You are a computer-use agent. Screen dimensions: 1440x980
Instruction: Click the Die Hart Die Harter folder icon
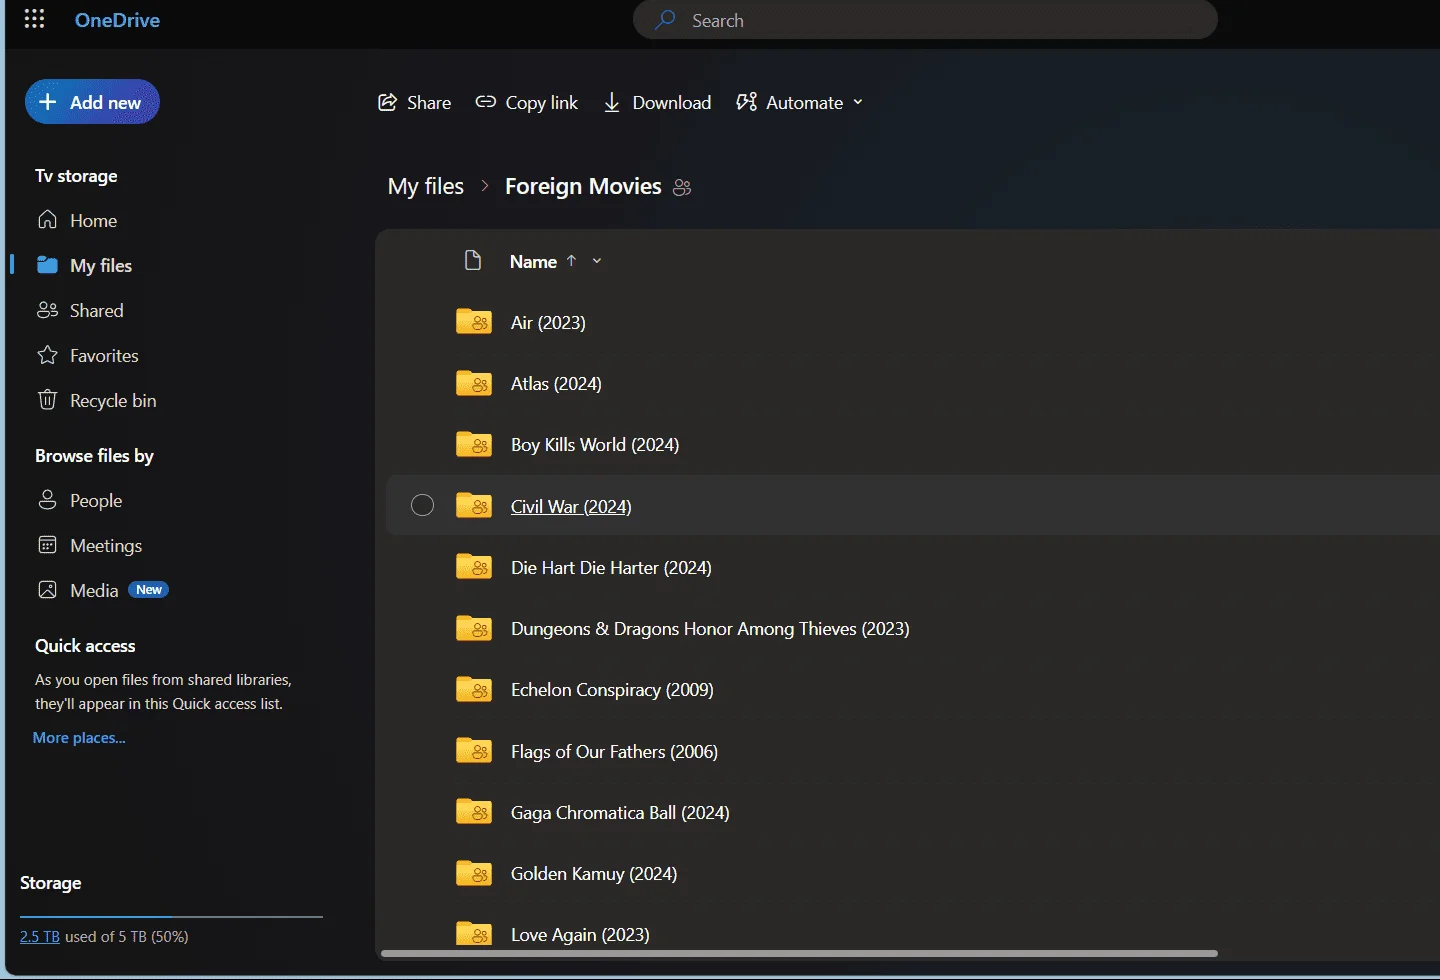[x=474, y=567]
